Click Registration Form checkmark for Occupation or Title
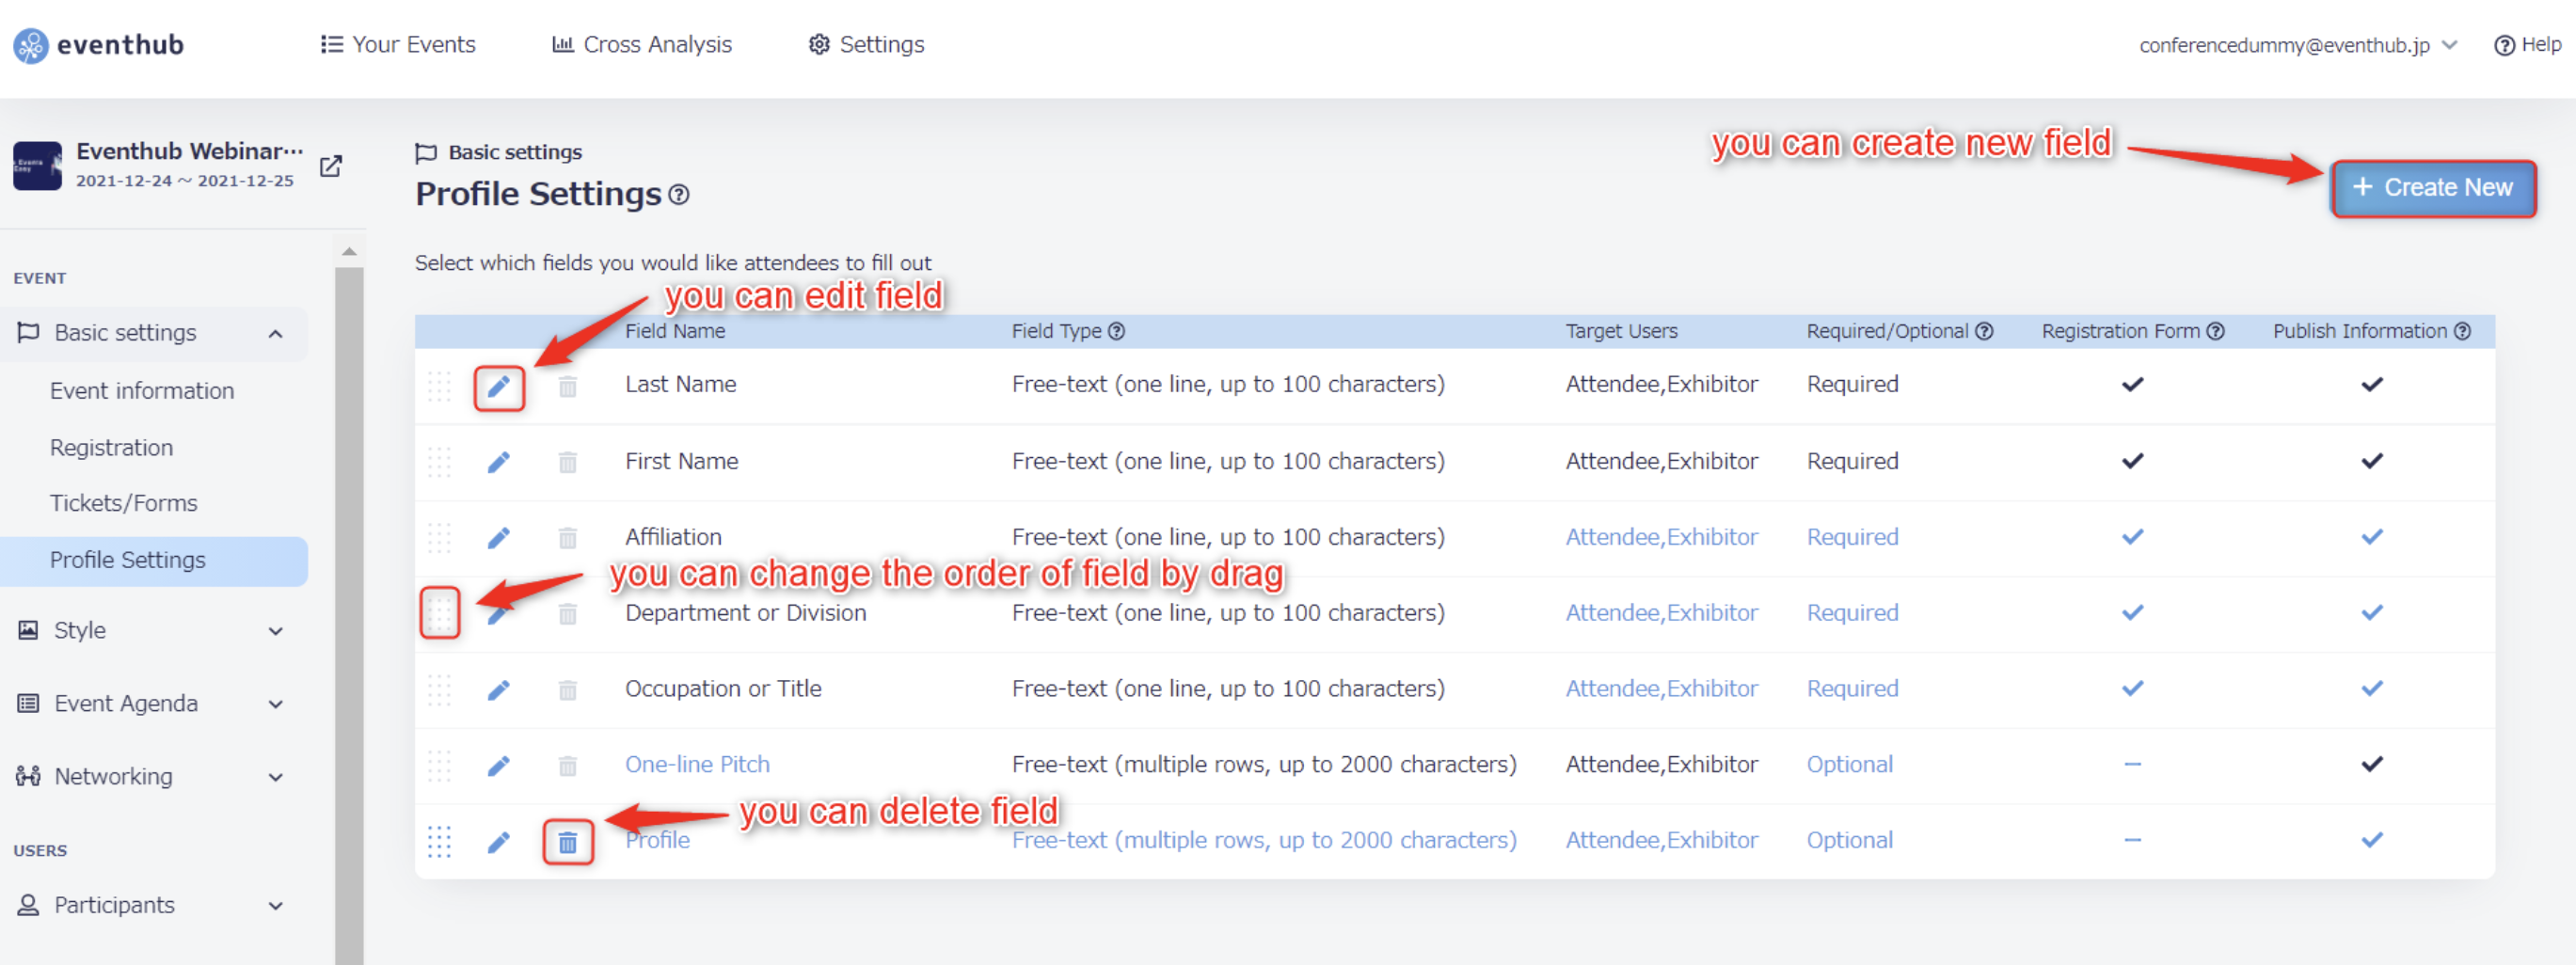The width and height of the screenshot is (2576, 965). point(2132,689)
